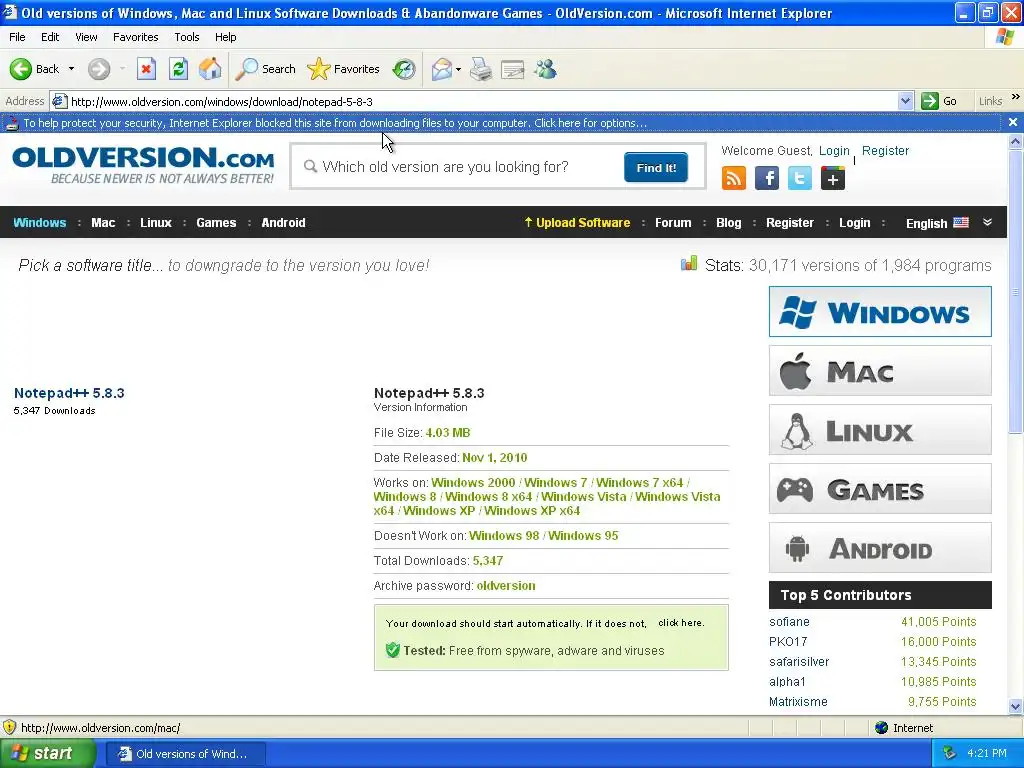Image resolution: width=1024 pixels, height=768 pixels.
Task: Click the OldVersion.com logo
Action: tap(144, 165)
